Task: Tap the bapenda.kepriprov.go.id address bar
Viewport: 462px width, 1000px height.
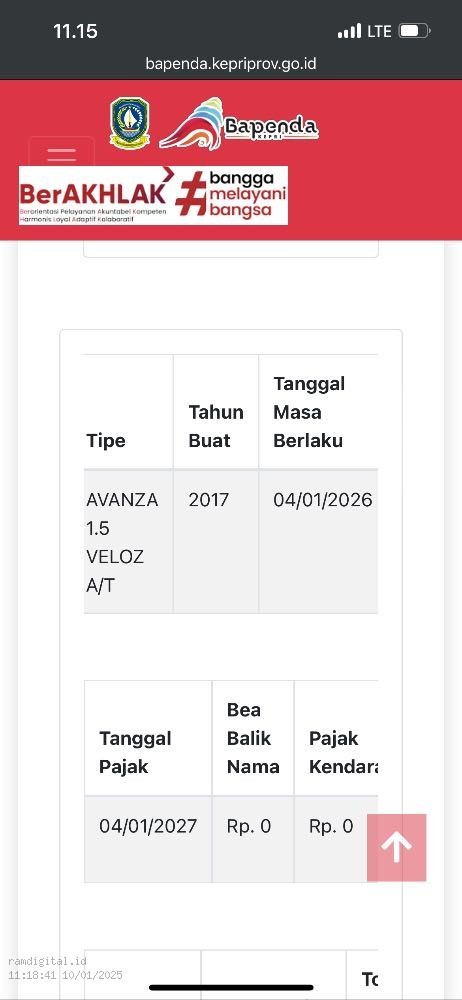Action: [x=231, y=64]
